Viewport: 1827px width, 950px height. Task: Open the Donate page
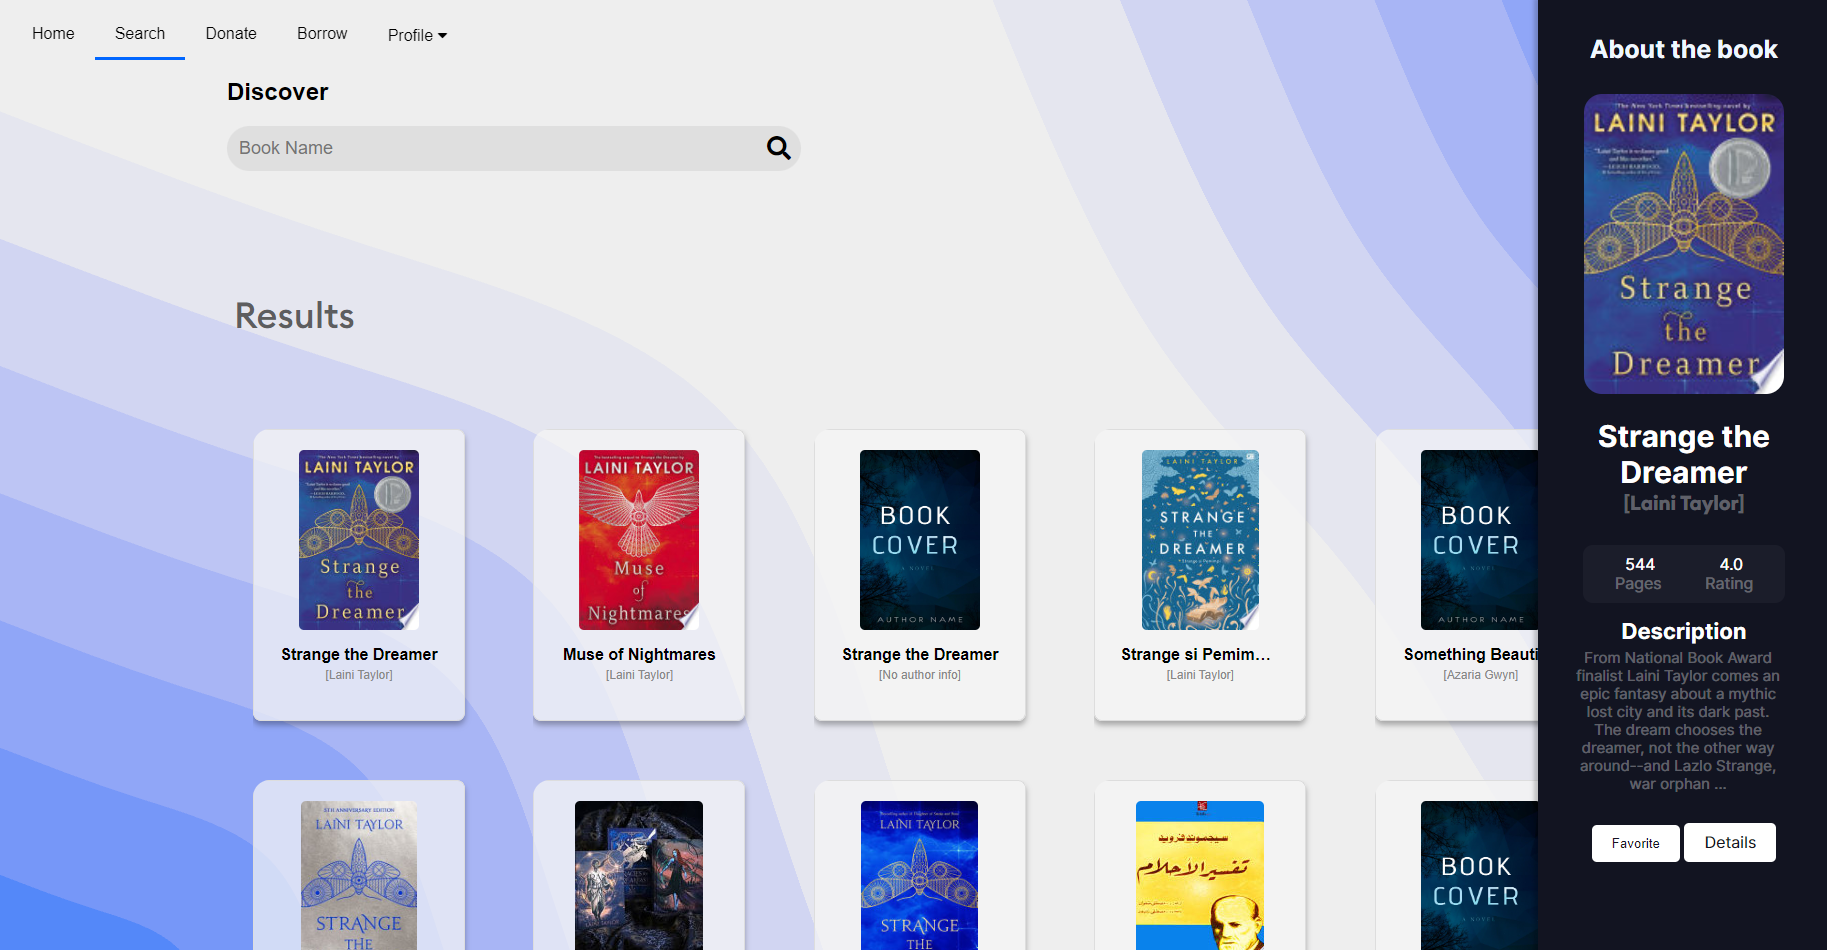230,33
